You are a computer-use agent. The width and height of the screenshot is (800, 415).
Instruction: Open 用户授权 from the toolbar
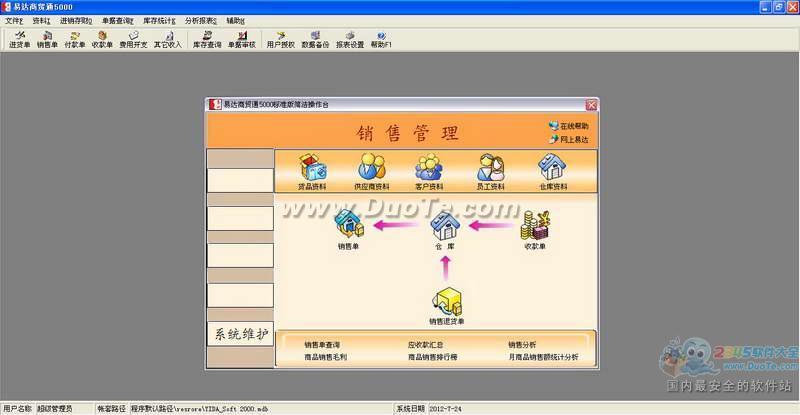pyautogui.click(x=281, y=39)
